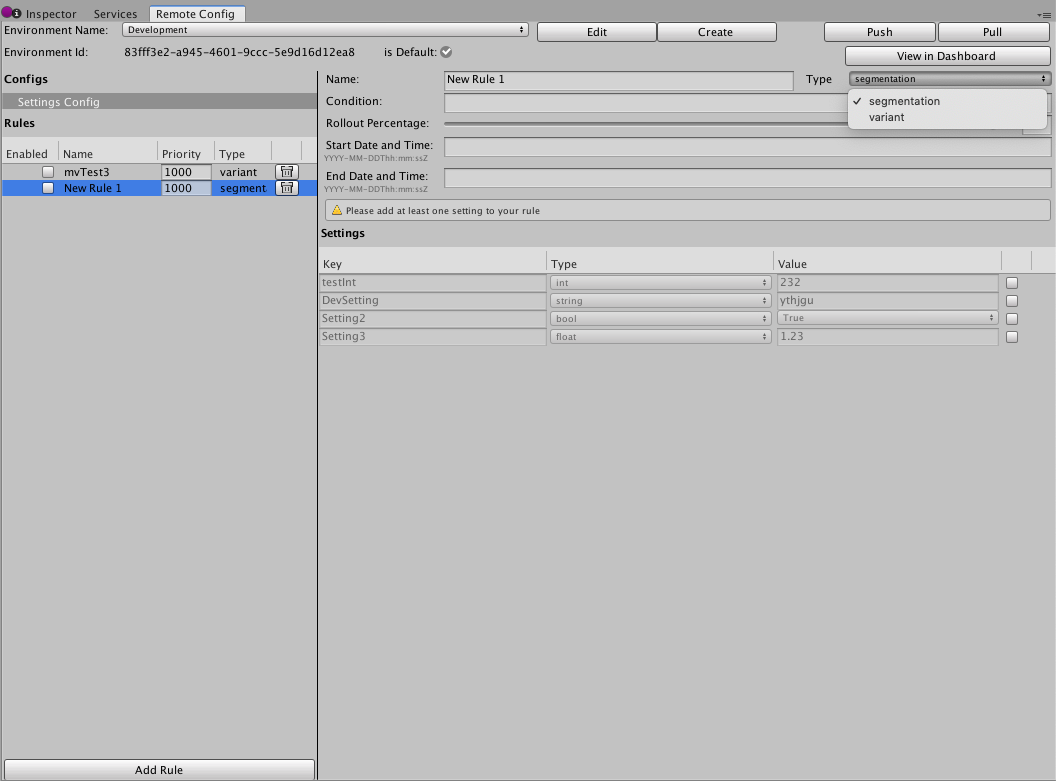This screenshot has width=1056, height=781.
Task: Add a new rule
Action: coord(158,769)
